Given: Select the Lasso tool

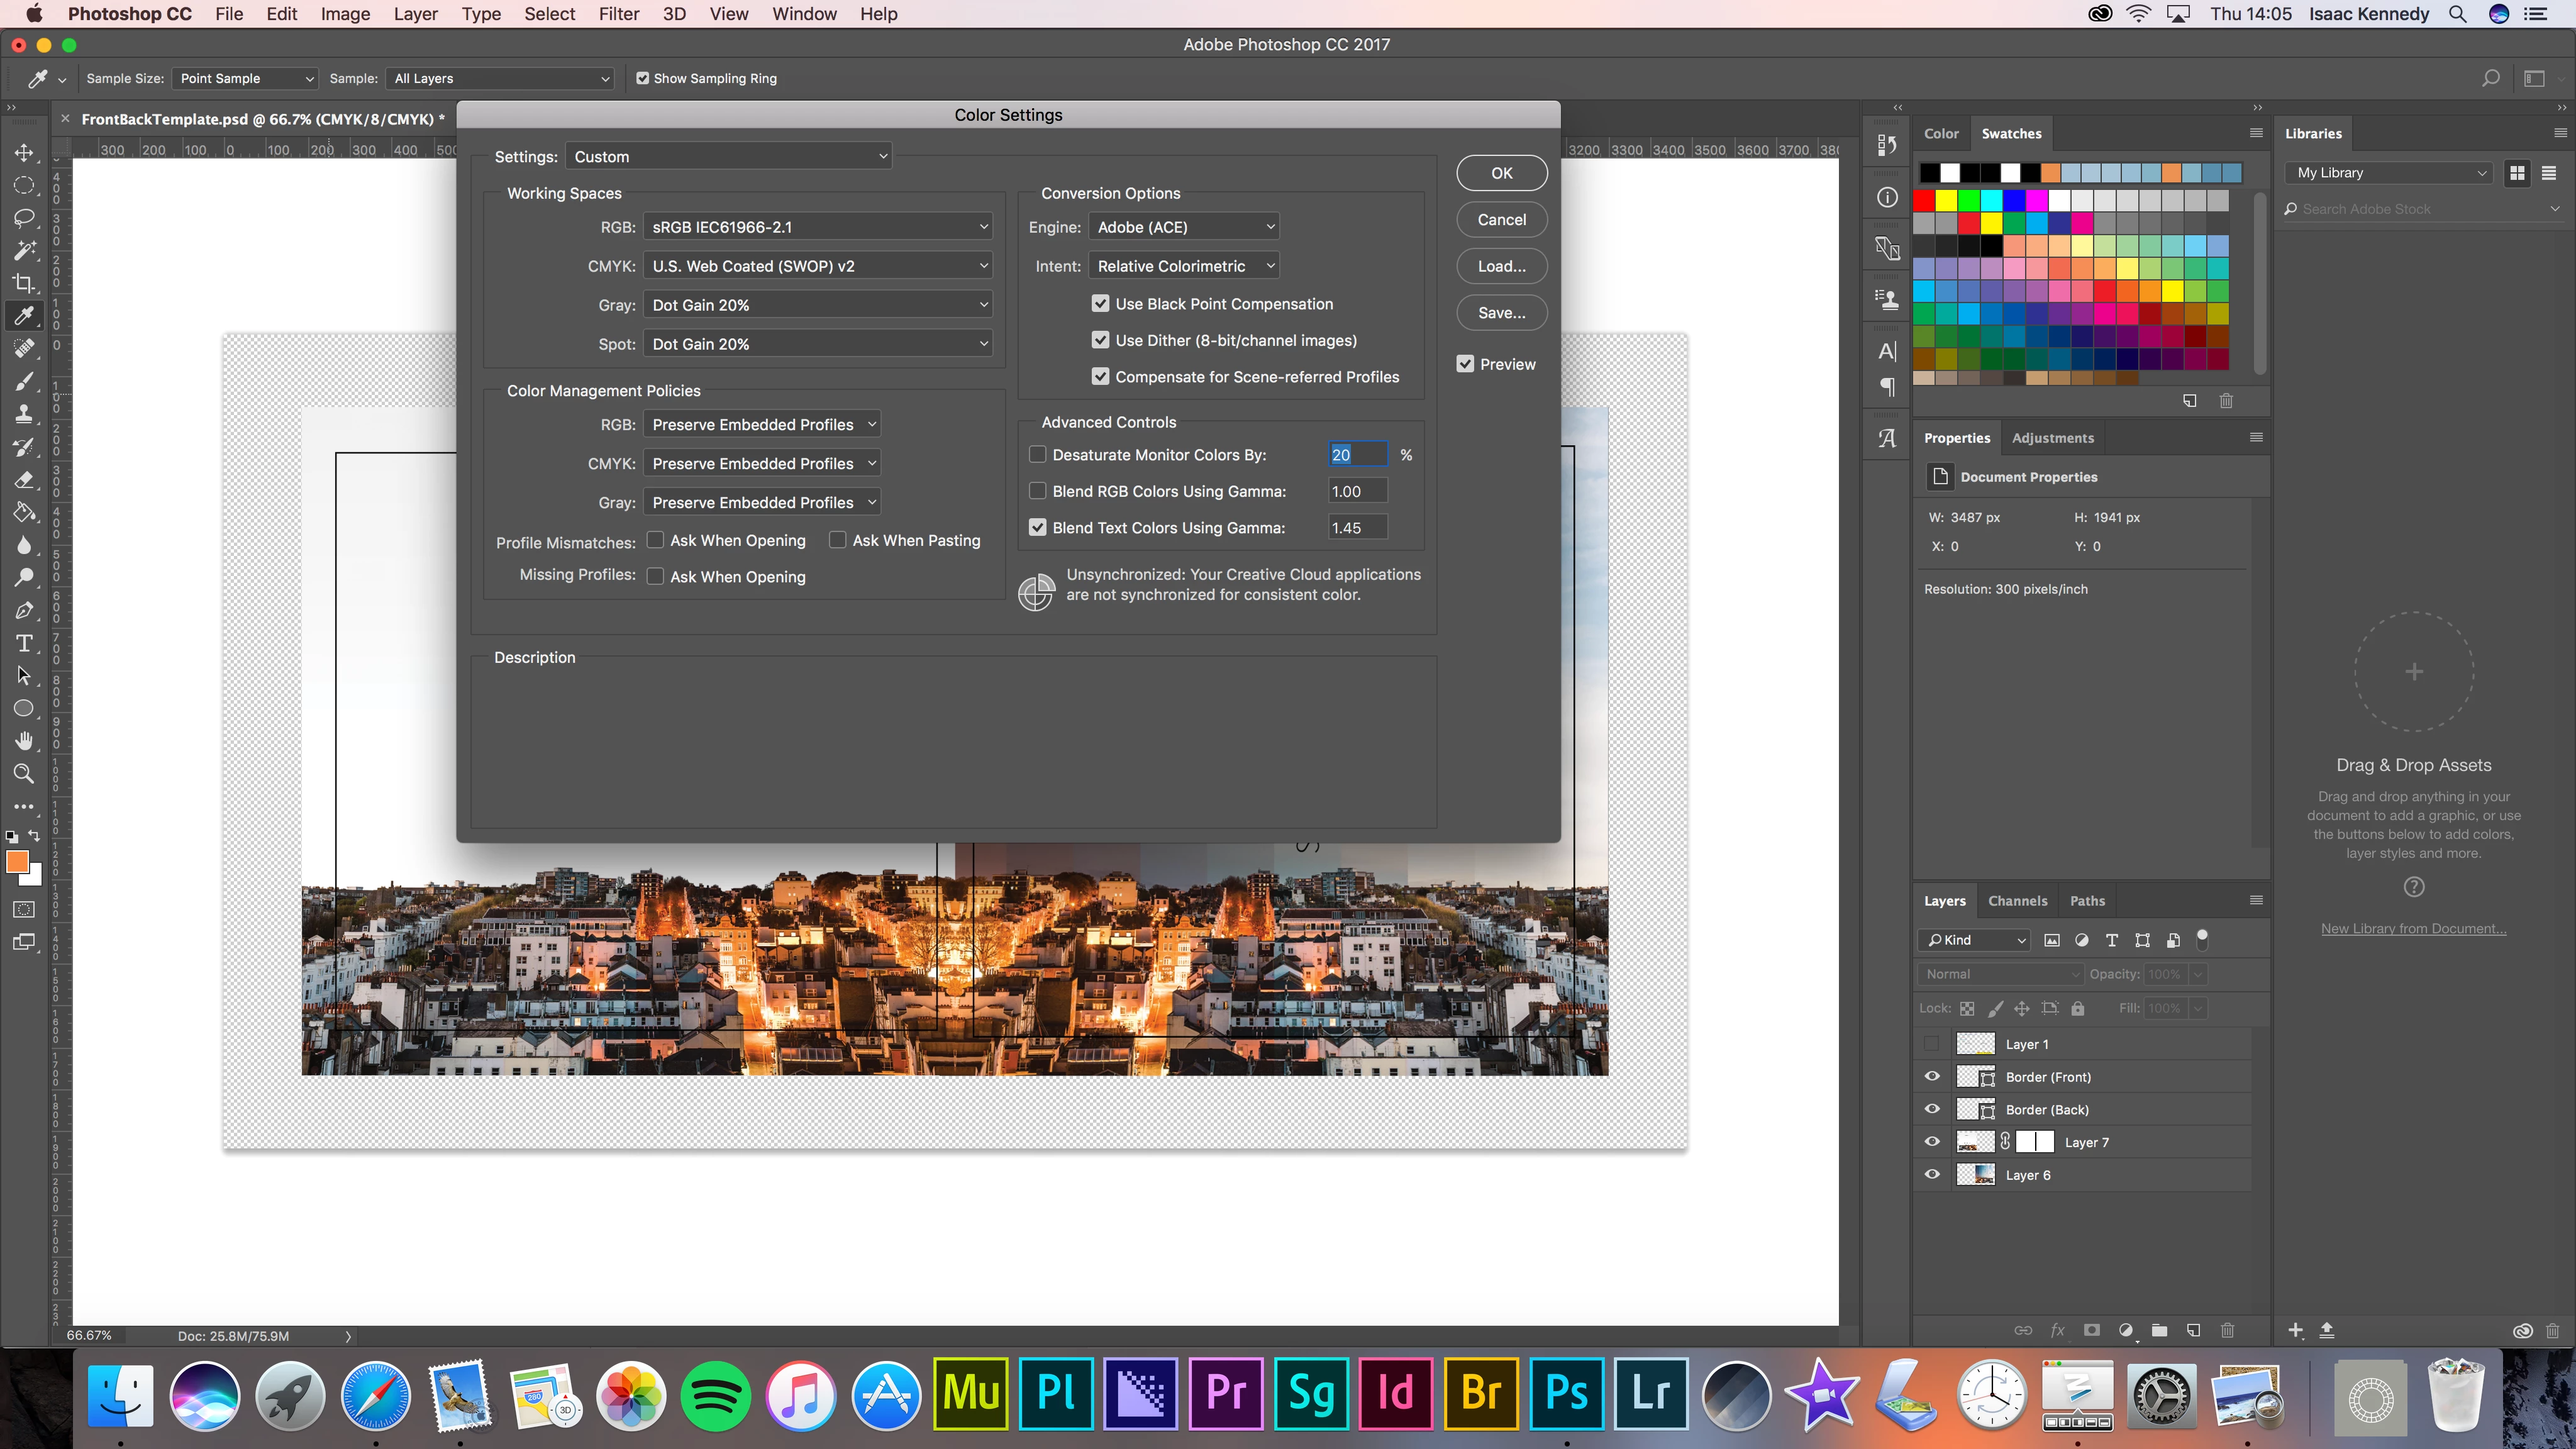Looking at the screenshot, I should click(24, 218).
